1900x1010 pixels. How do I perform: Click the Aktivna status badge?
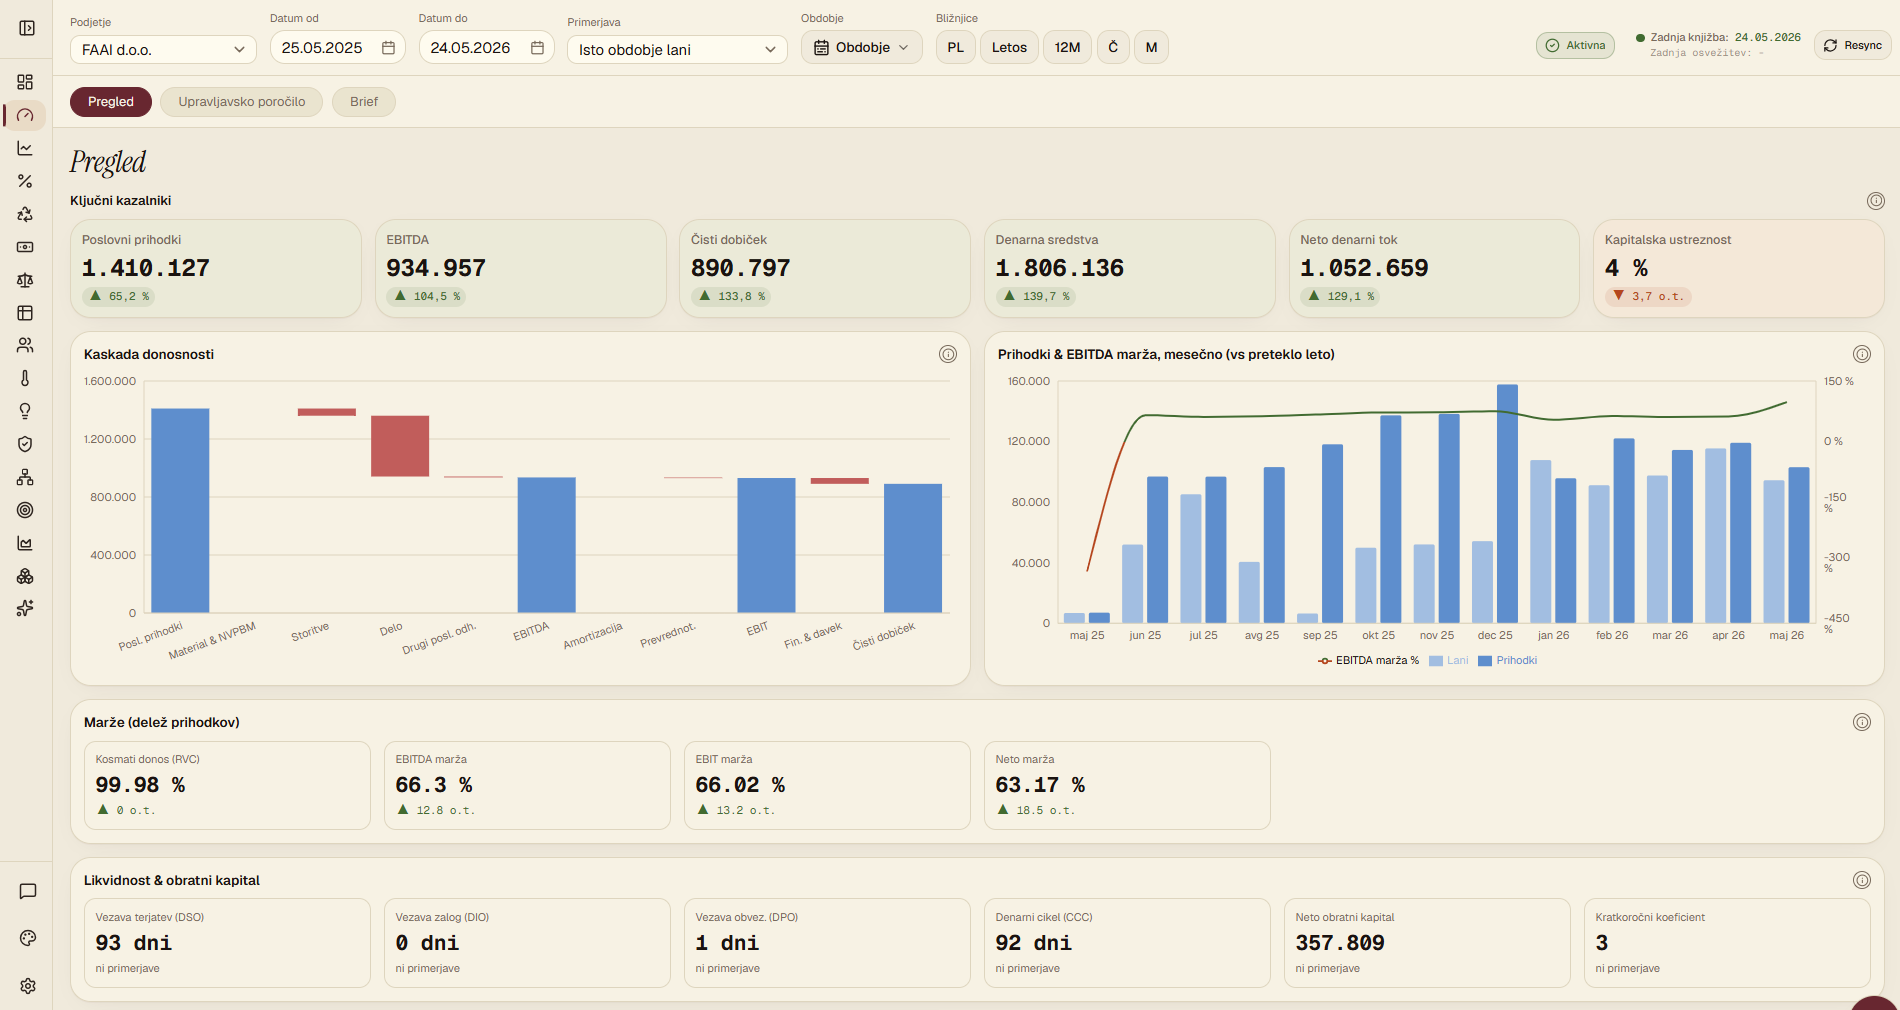[1575, 45]
